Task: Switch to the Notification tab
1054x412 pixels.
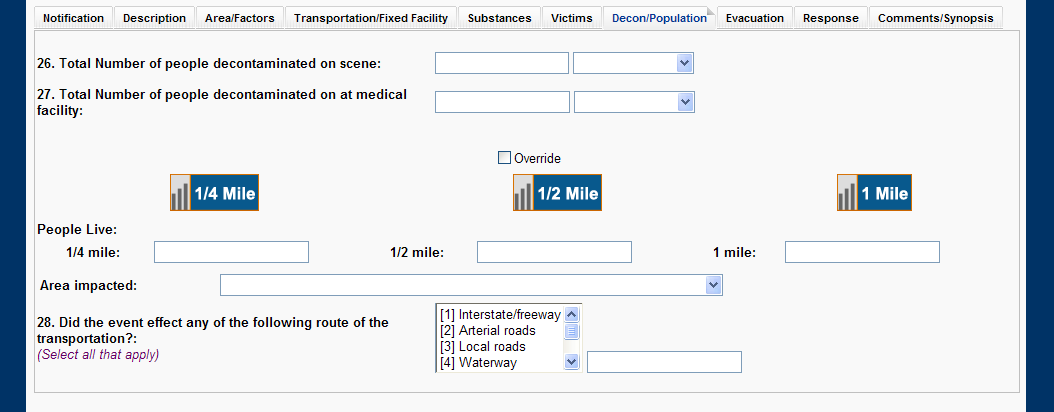Action: pos(73,18)
